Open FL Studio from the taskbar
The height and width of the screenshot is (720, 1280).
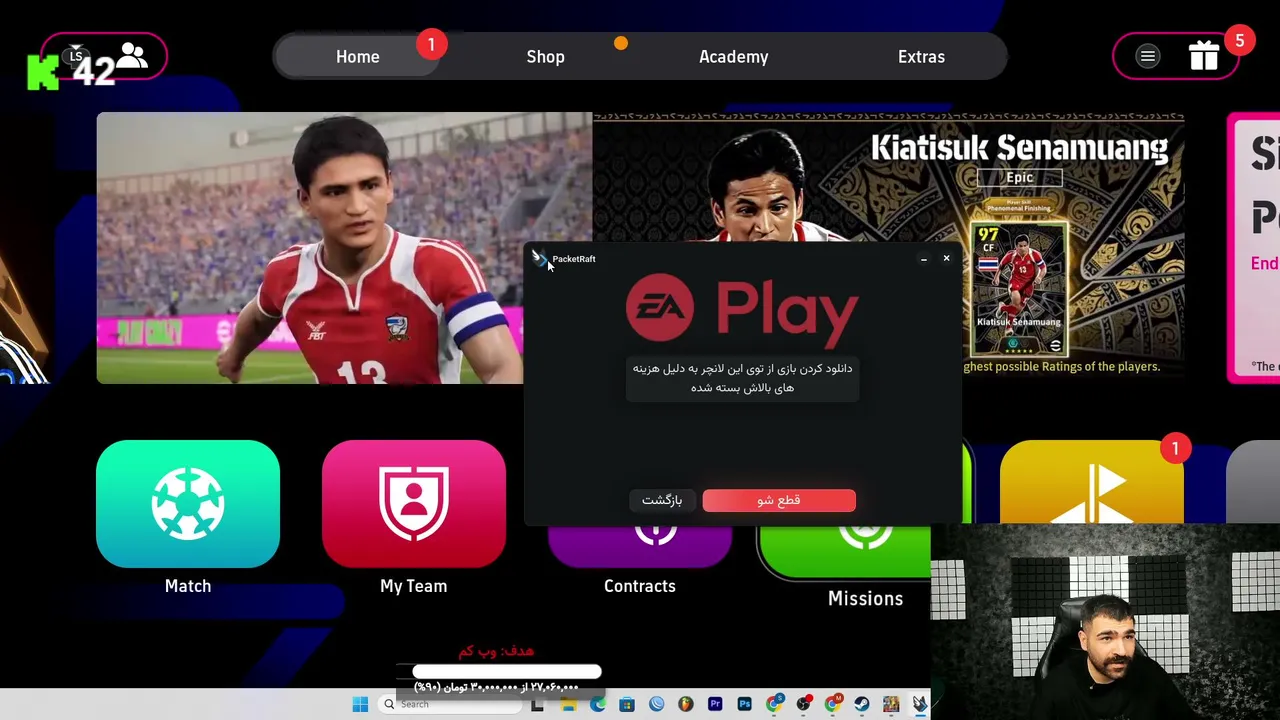685,705
